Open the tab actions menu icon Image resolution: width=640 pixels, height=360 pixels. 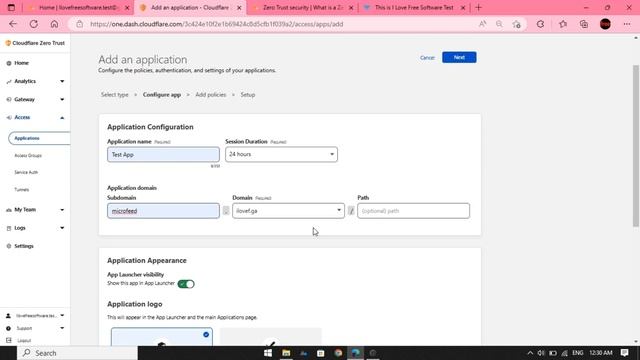[11, 7]
